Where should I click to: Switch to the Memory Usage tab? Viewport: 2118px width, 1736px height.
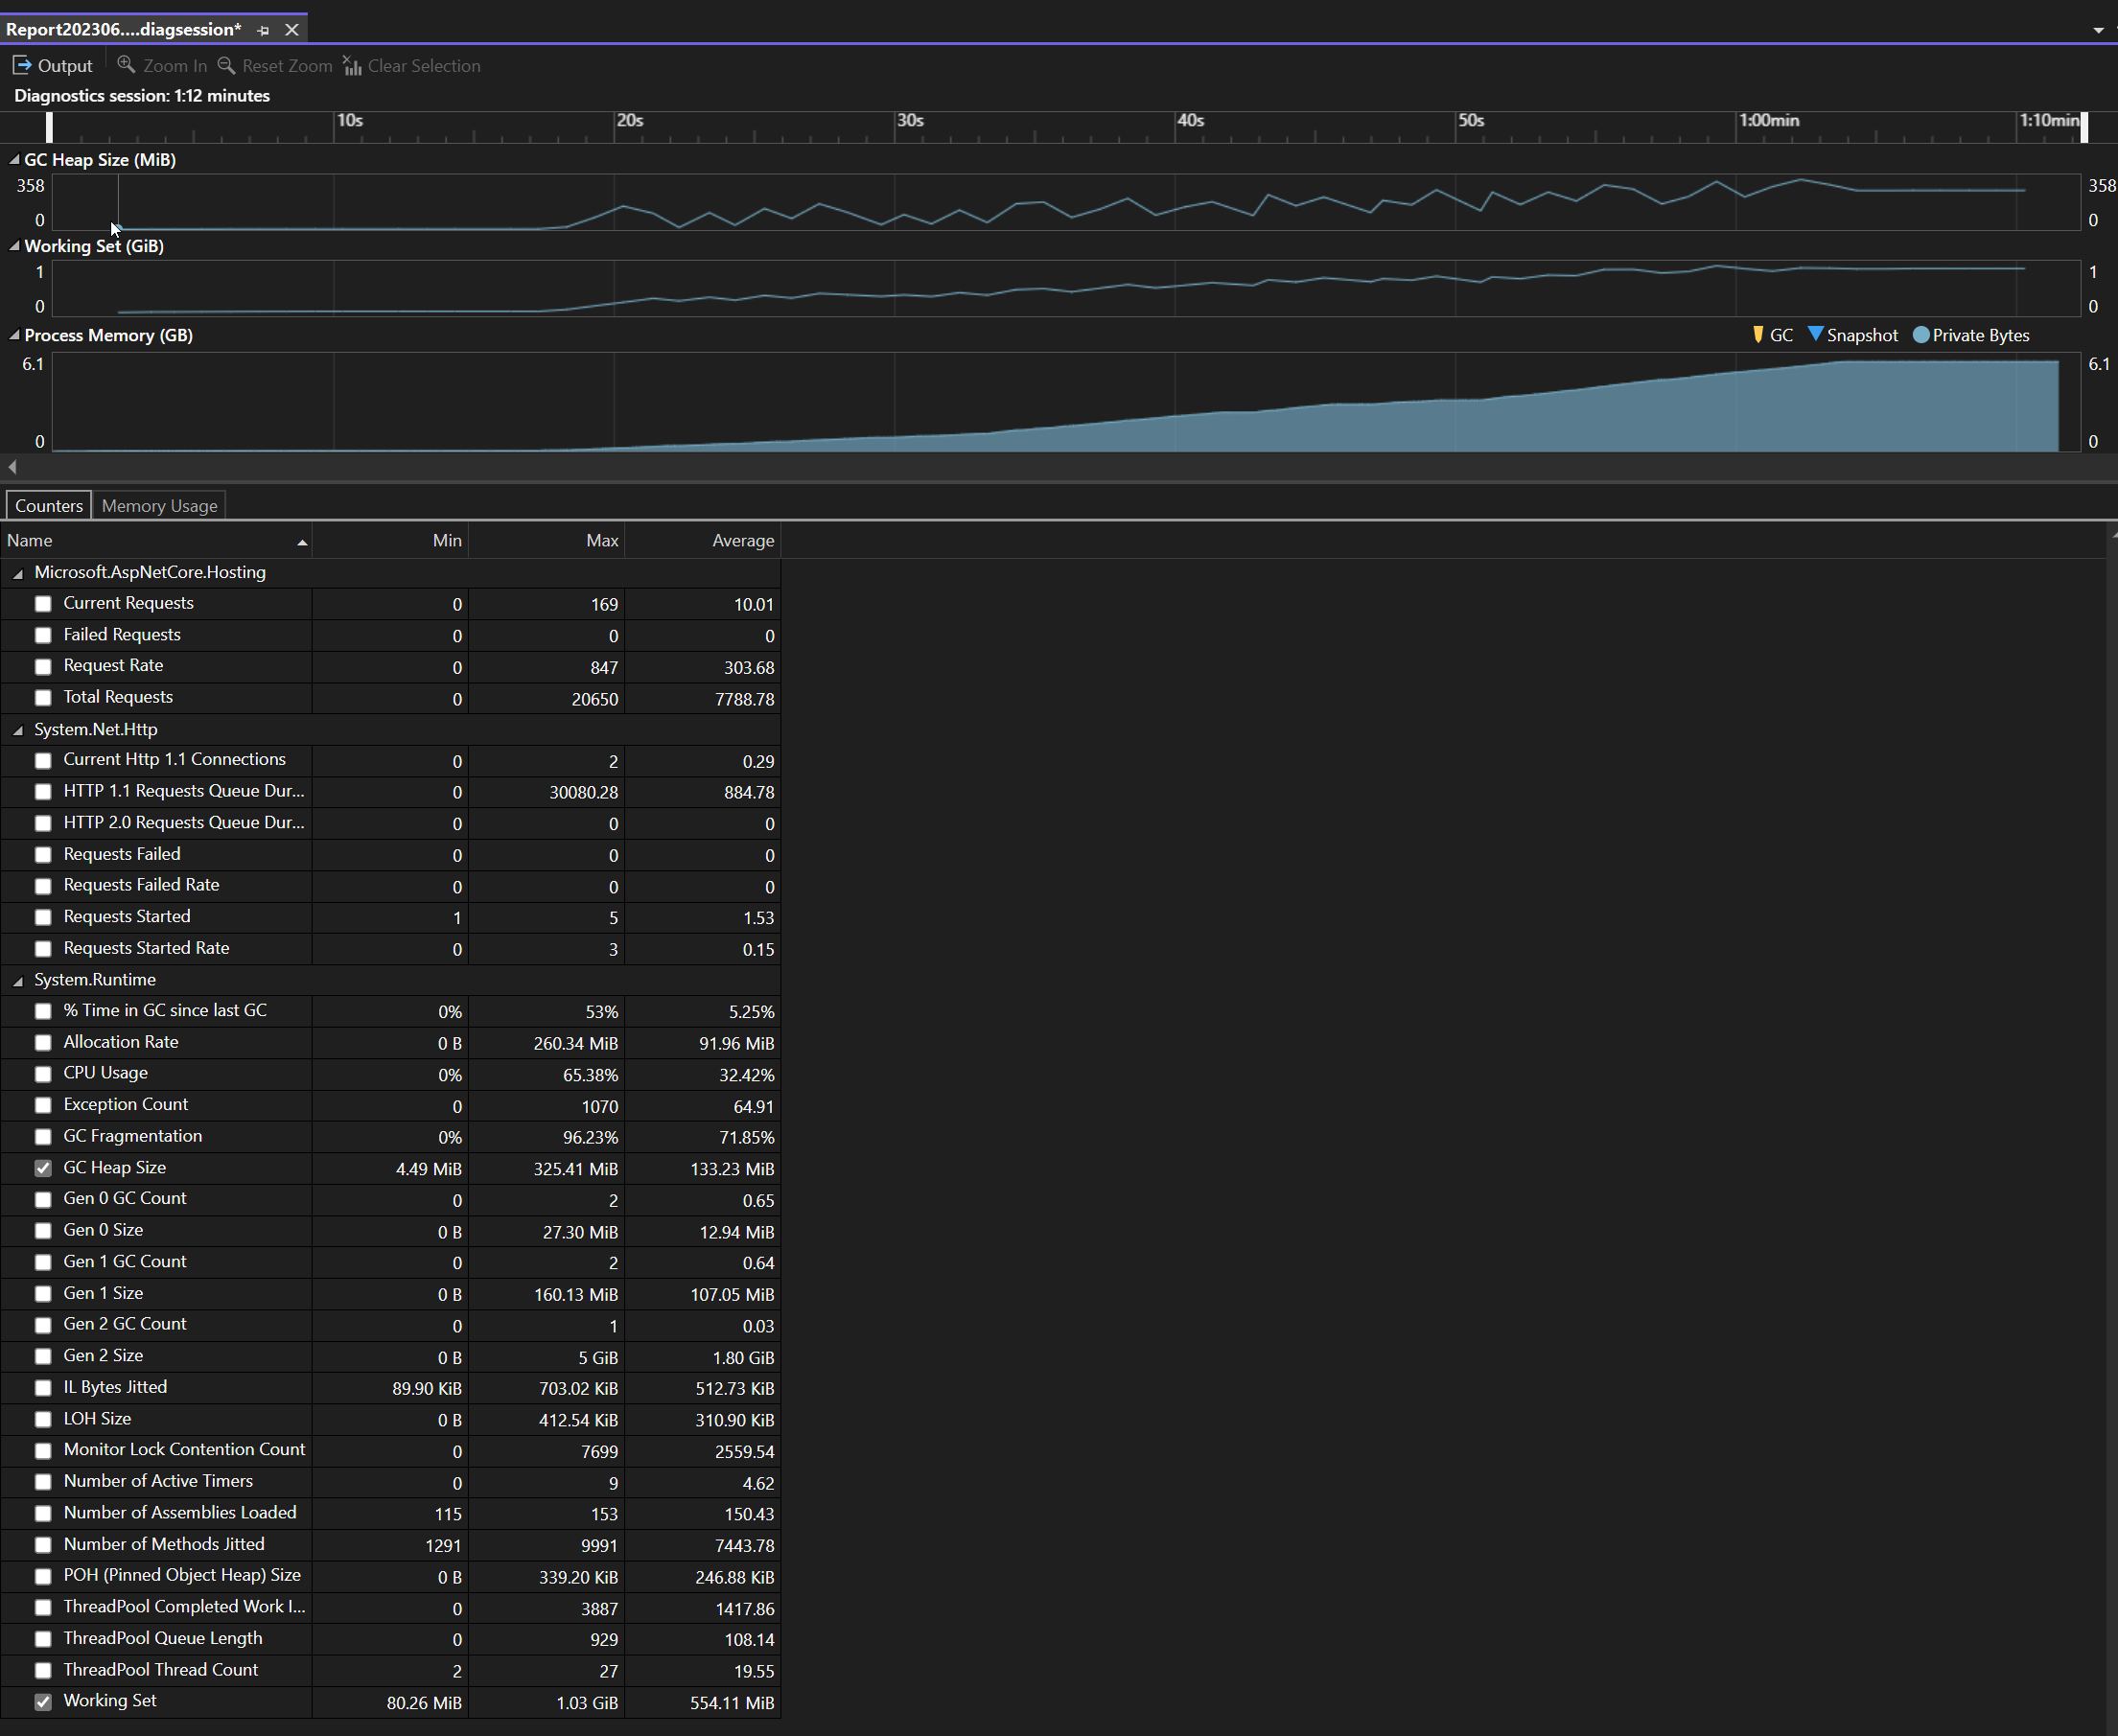tap(158, 505)
